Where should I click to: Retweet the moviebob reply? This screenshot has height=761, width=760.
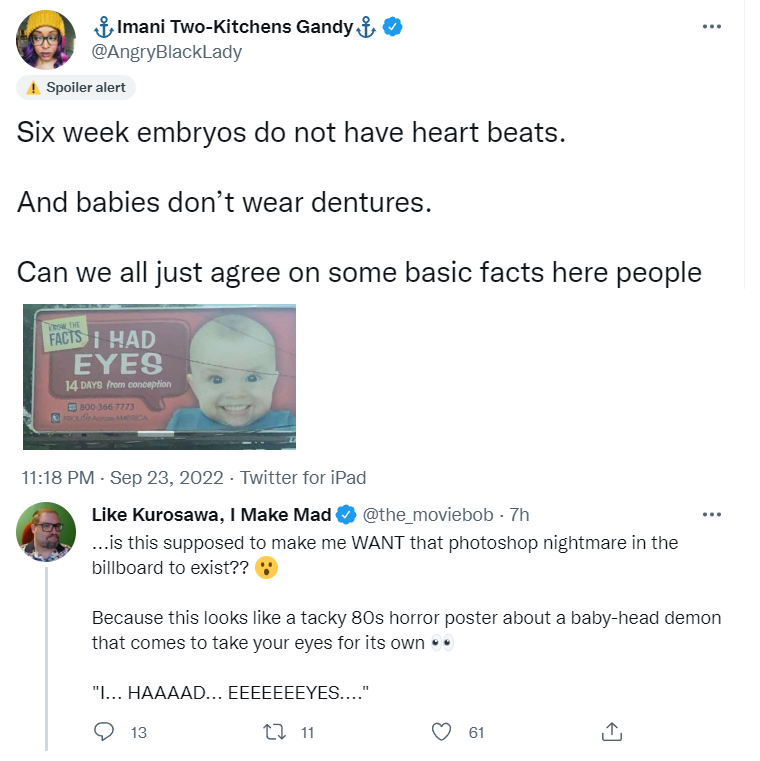(x=274, y=731)
